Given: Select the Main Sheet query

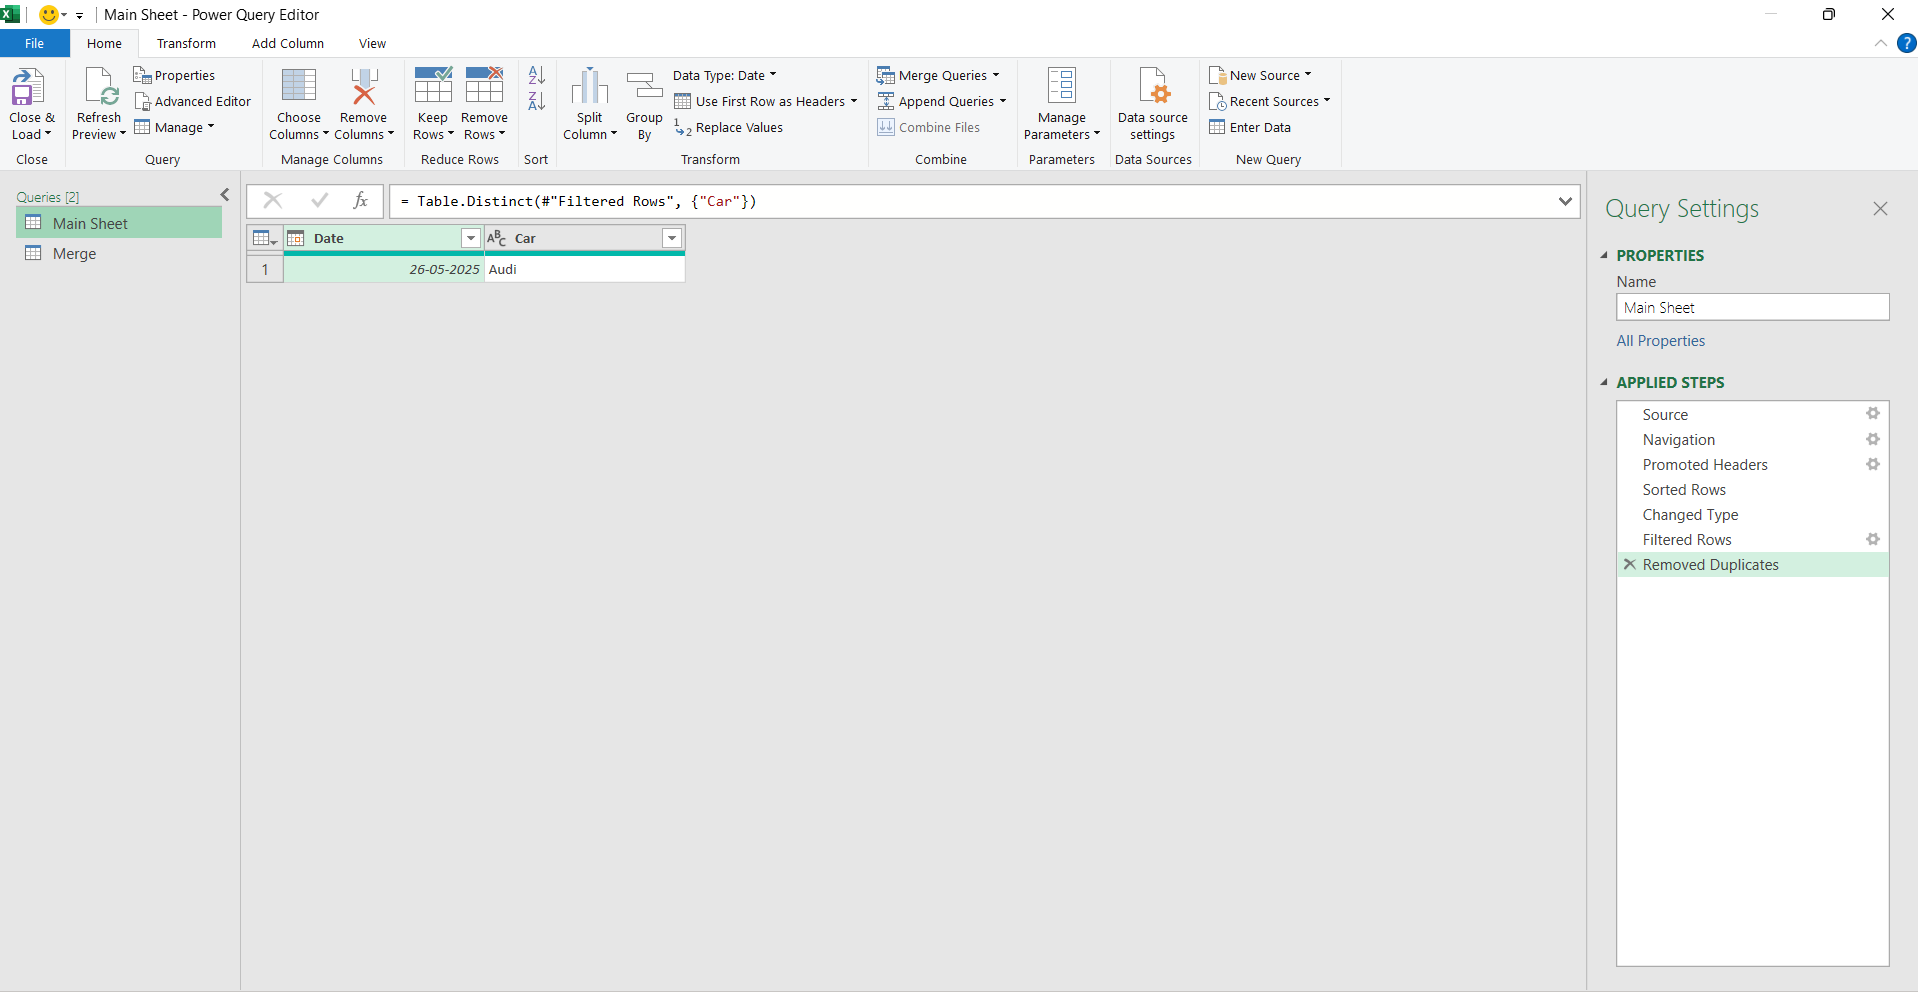Looking at the screenshot, I should (x=119, y=223).
